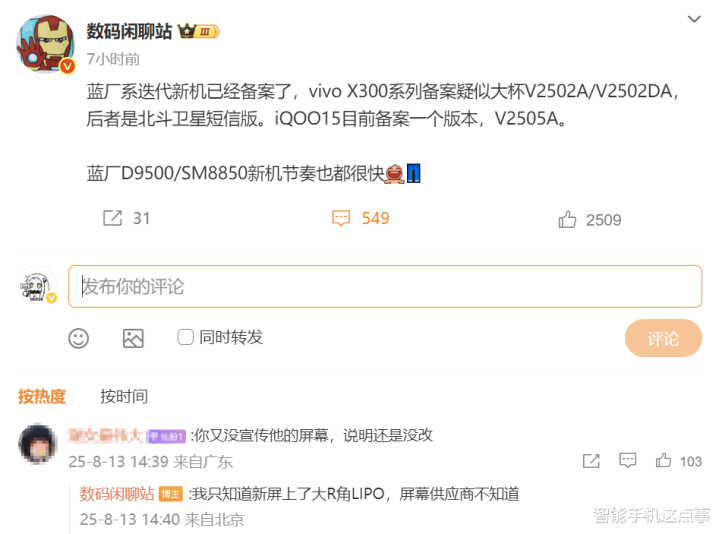Click your own avatar beside the comment box
This screenshot has height=534, width=719.
pos(38,286)
